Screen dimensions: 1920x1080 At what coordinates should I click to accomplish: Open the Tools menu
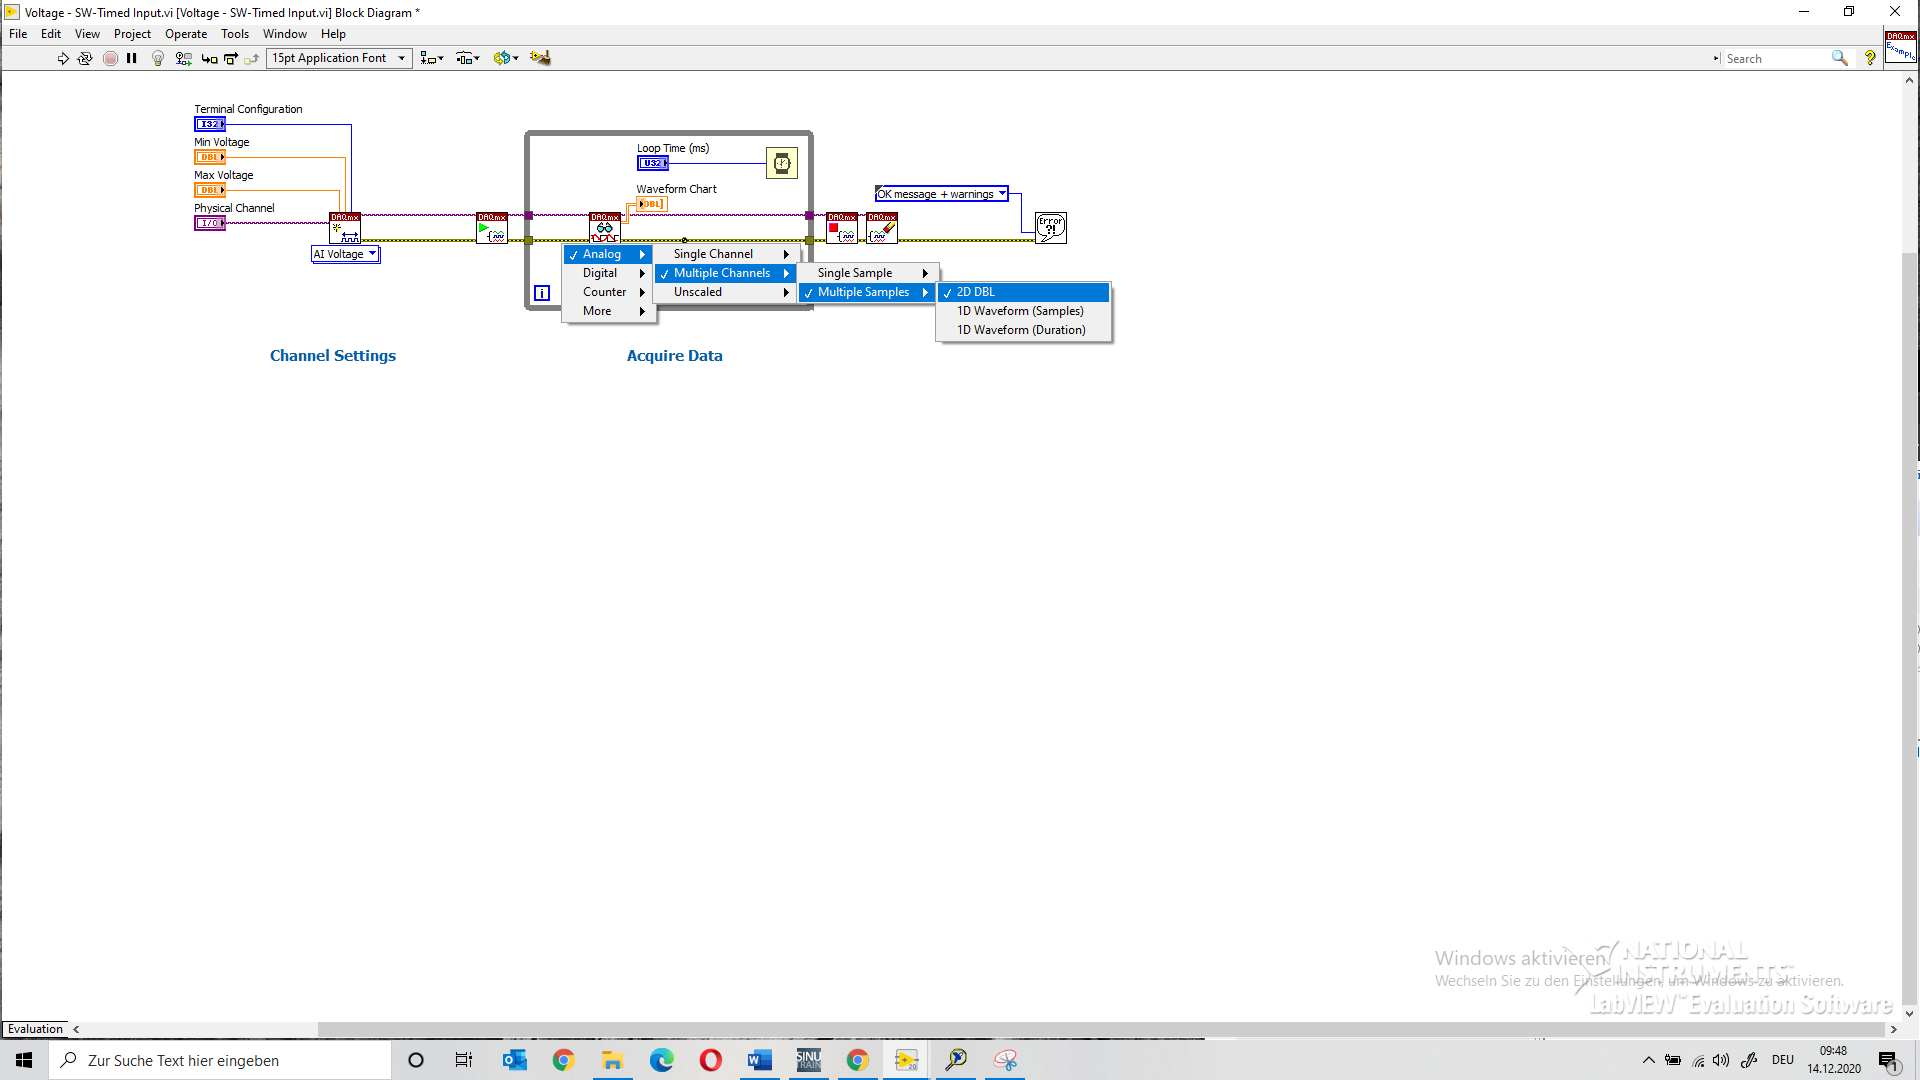[x=234, y=34]
